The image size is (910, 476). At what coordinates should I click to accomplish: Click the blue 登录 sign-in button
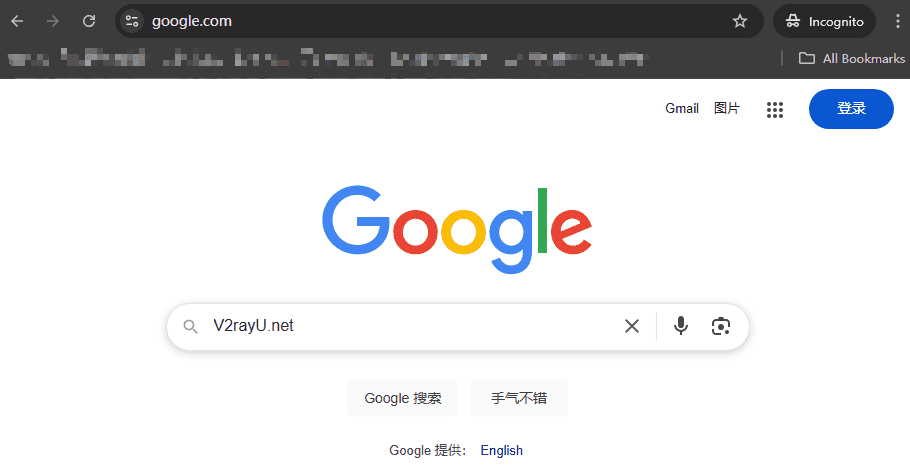[851, 109]
